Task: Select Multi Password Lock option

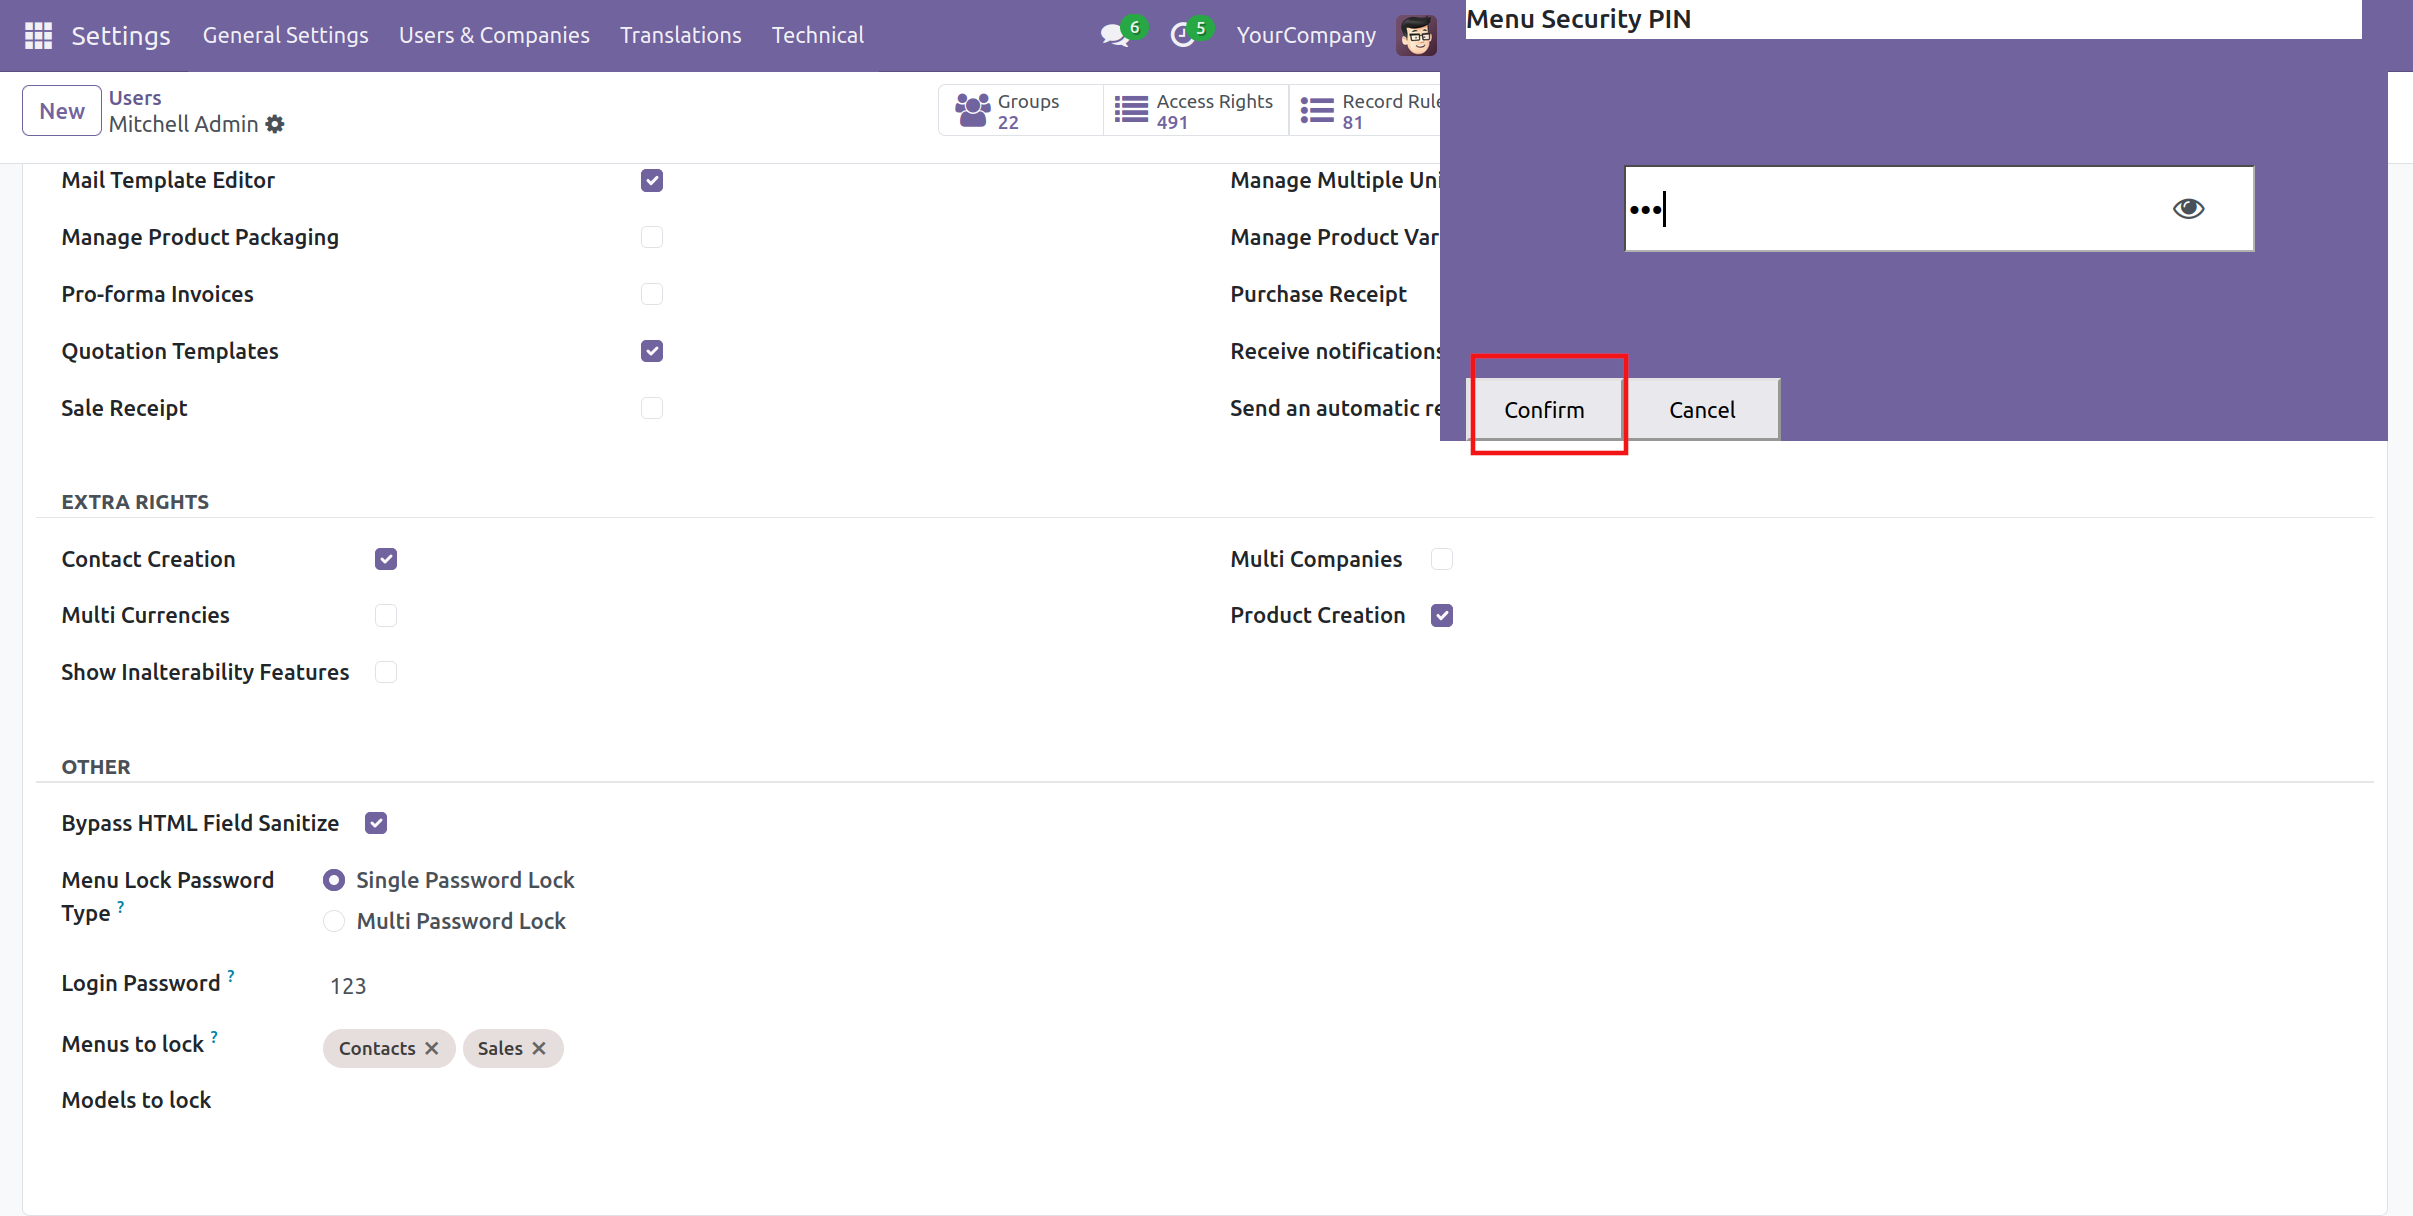Action: [334, 921]
